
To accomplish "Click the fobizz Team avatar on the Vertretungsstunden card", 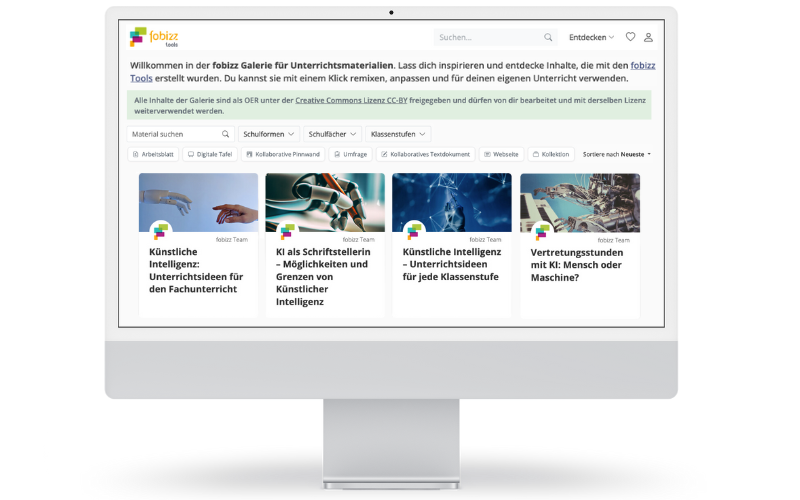I will [x=542, y=232].
